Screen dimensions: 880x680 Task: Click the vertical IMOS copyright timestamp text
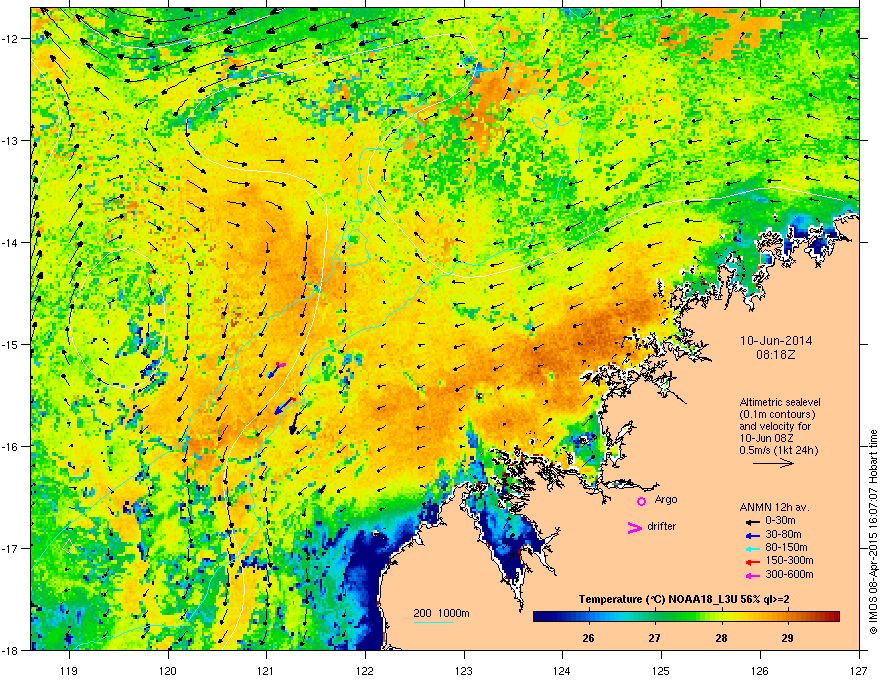pyautogui.click(x=873, y=532)
